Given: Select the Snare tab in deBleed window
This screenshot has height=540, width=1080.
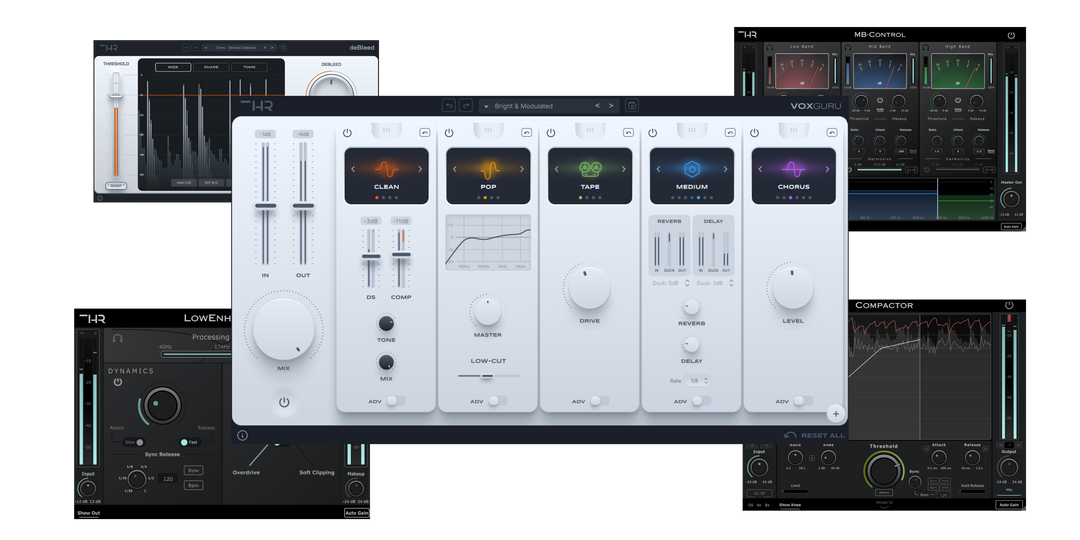Looking at the screenshot, I should tap(211, 67).
